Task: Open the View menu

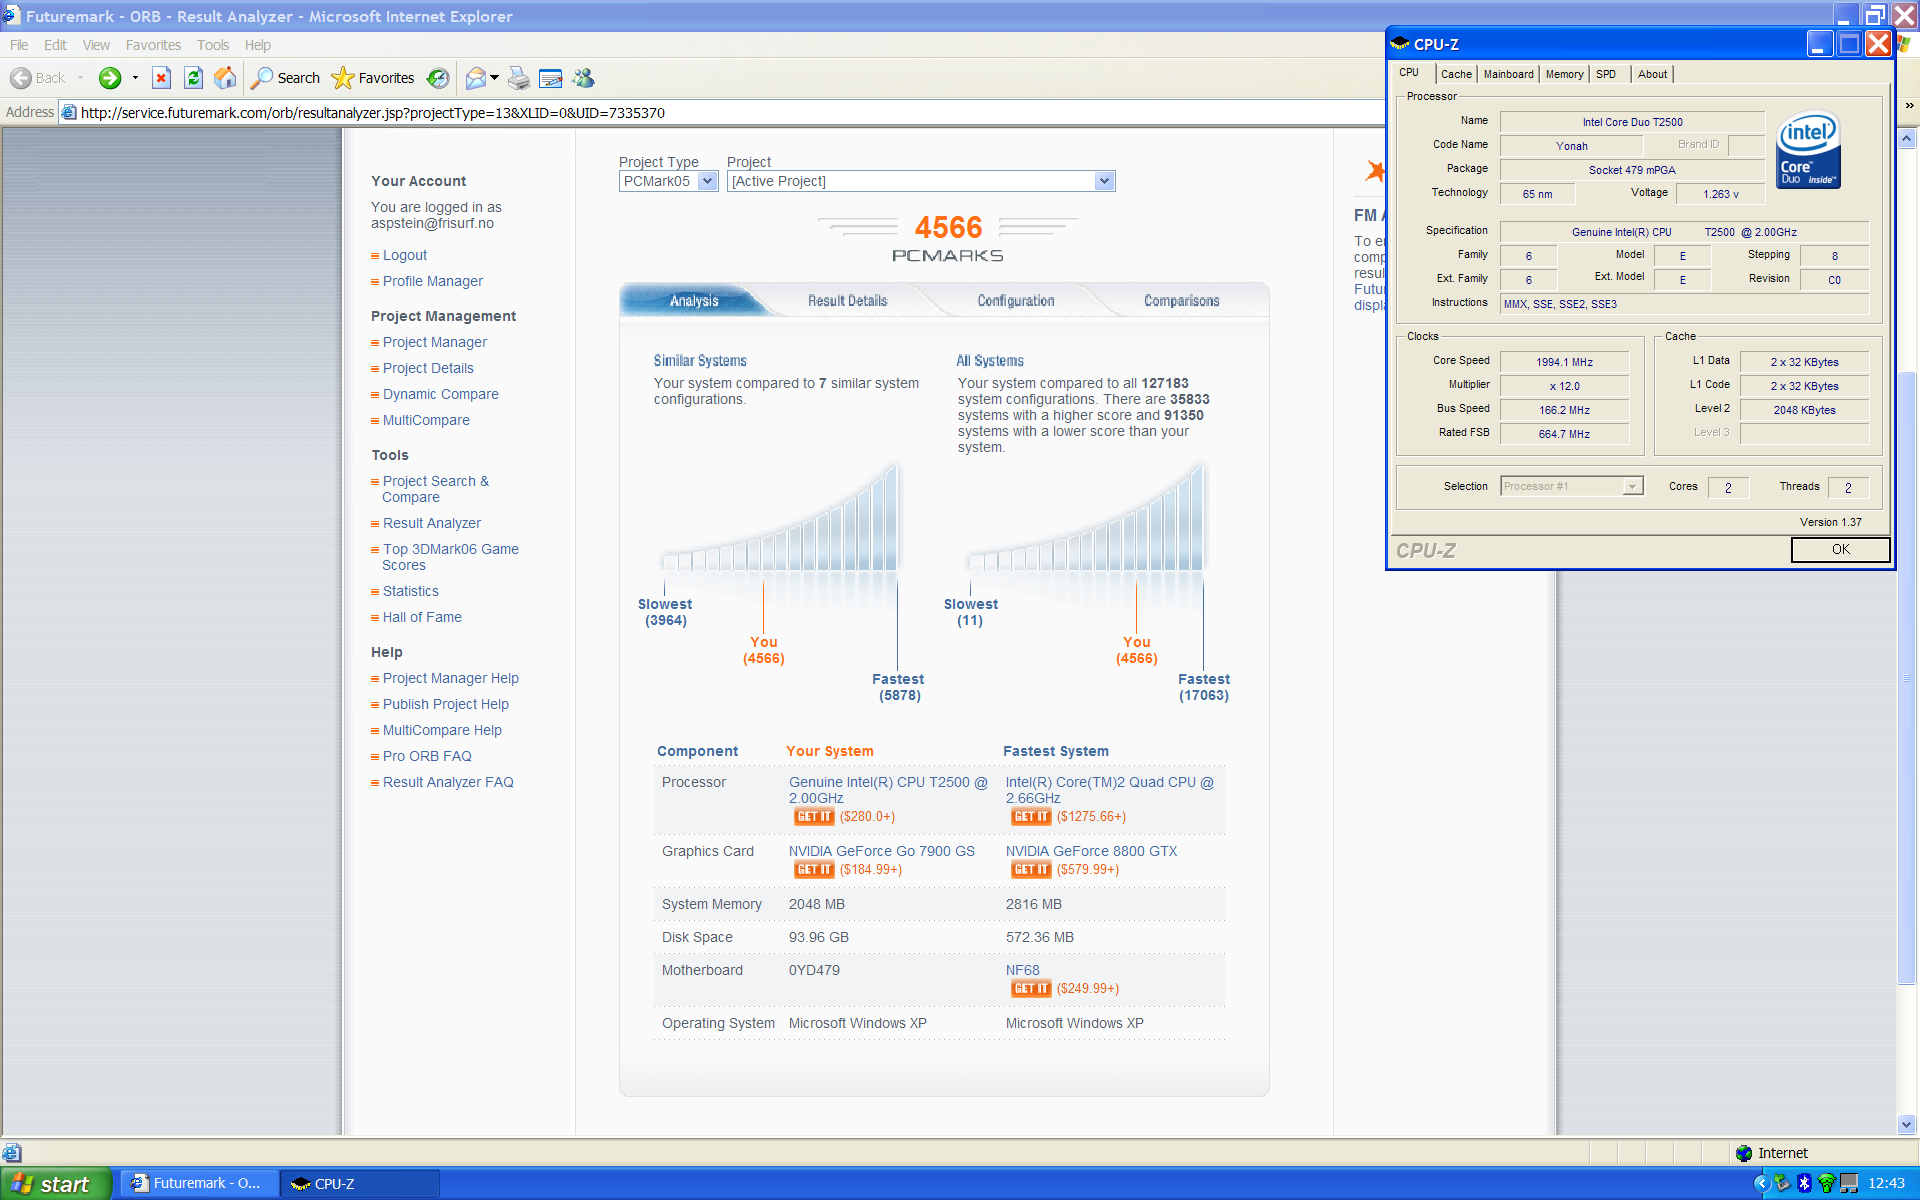Action: point(96,45)
